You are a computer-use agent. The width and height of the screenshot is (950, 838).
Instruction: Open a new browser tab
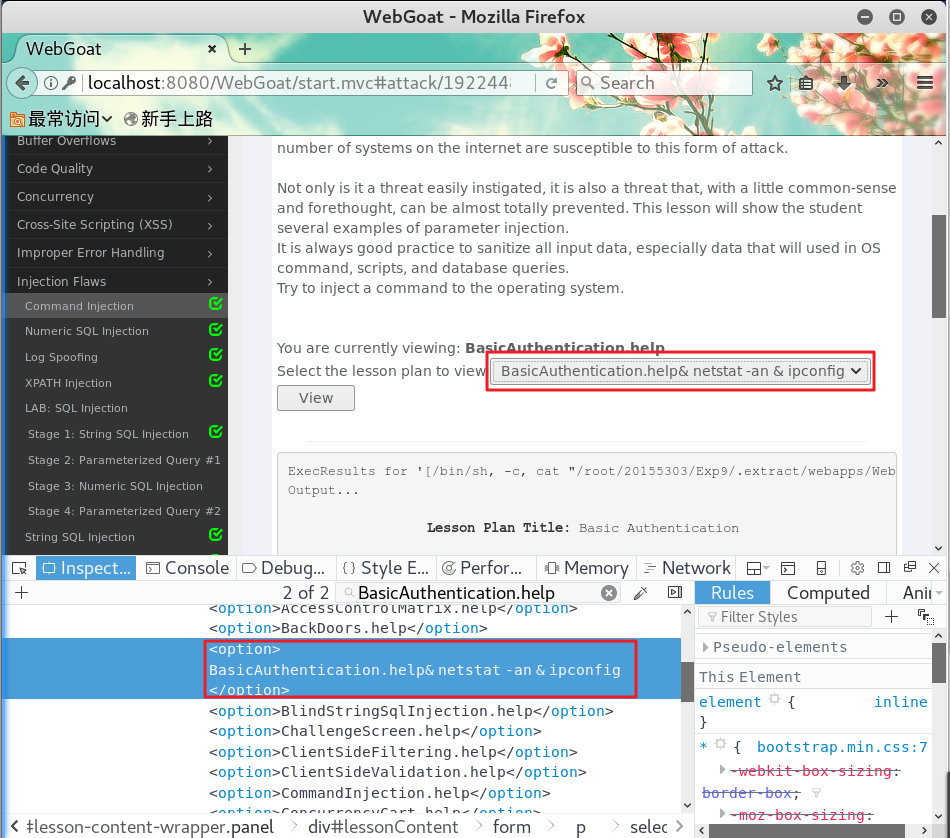(245, 49)
